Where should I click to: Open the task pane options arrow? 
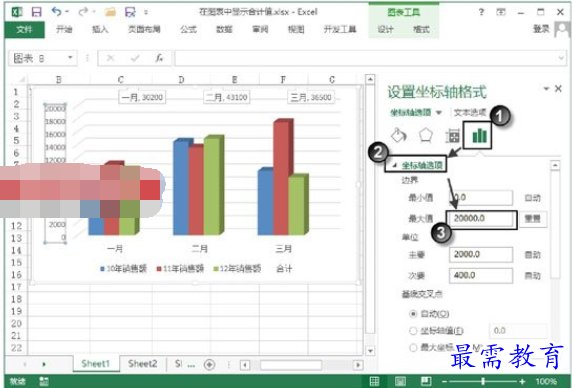click(546, 88)
